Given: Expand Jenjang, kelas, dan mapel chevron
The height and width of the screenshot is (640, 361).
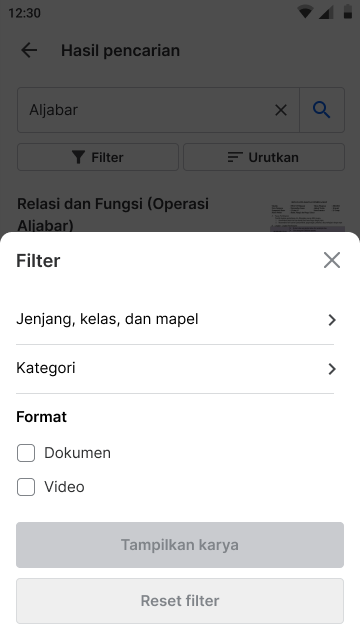Looking at the screenshot, I should tap(332, 320).
